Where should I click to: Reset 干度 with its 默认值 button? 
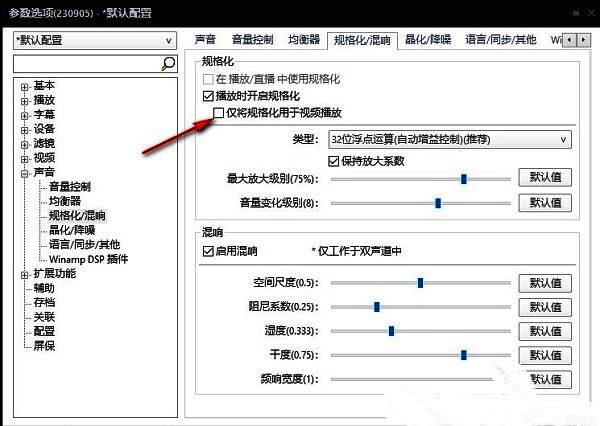(545, 355)
